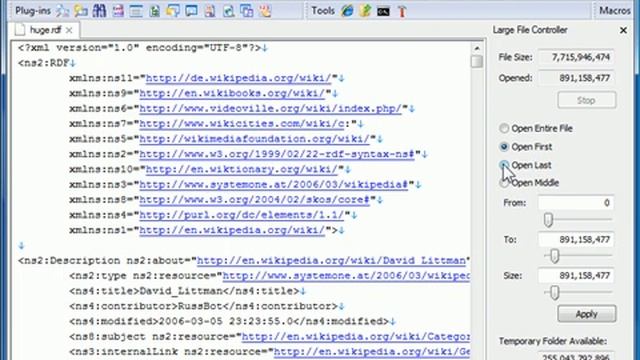Click the list-lines outline plug-in icon

click(136, 11)
